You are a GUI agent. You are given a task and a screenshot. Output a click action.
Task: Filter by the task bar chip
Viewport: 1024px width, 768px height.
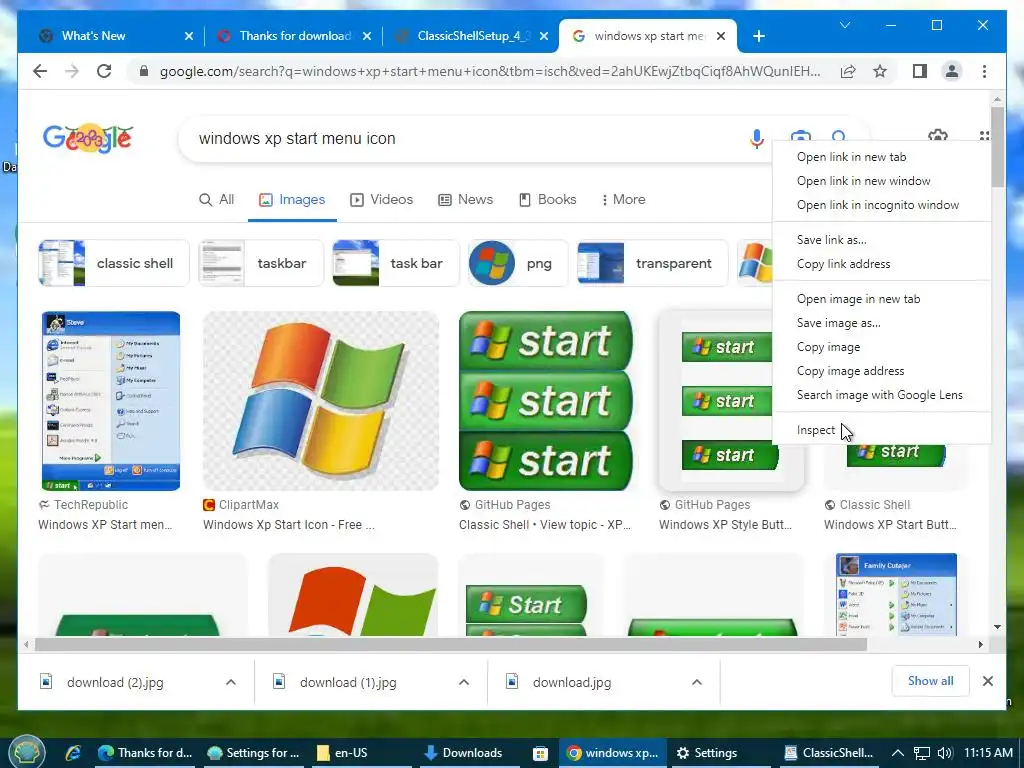tap(396, 263)
